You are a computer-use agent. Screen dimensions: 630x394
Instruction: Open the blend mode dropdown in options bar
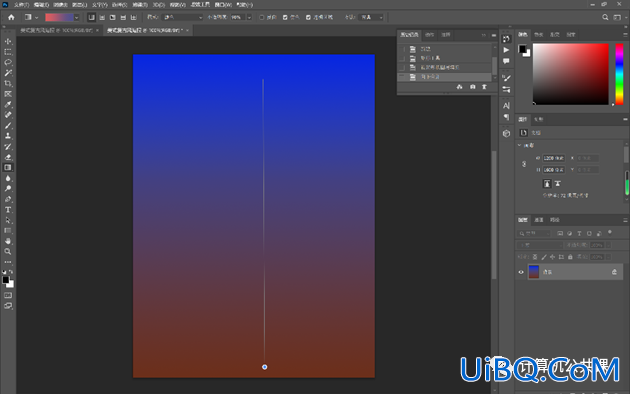click(x=183, y=17)
